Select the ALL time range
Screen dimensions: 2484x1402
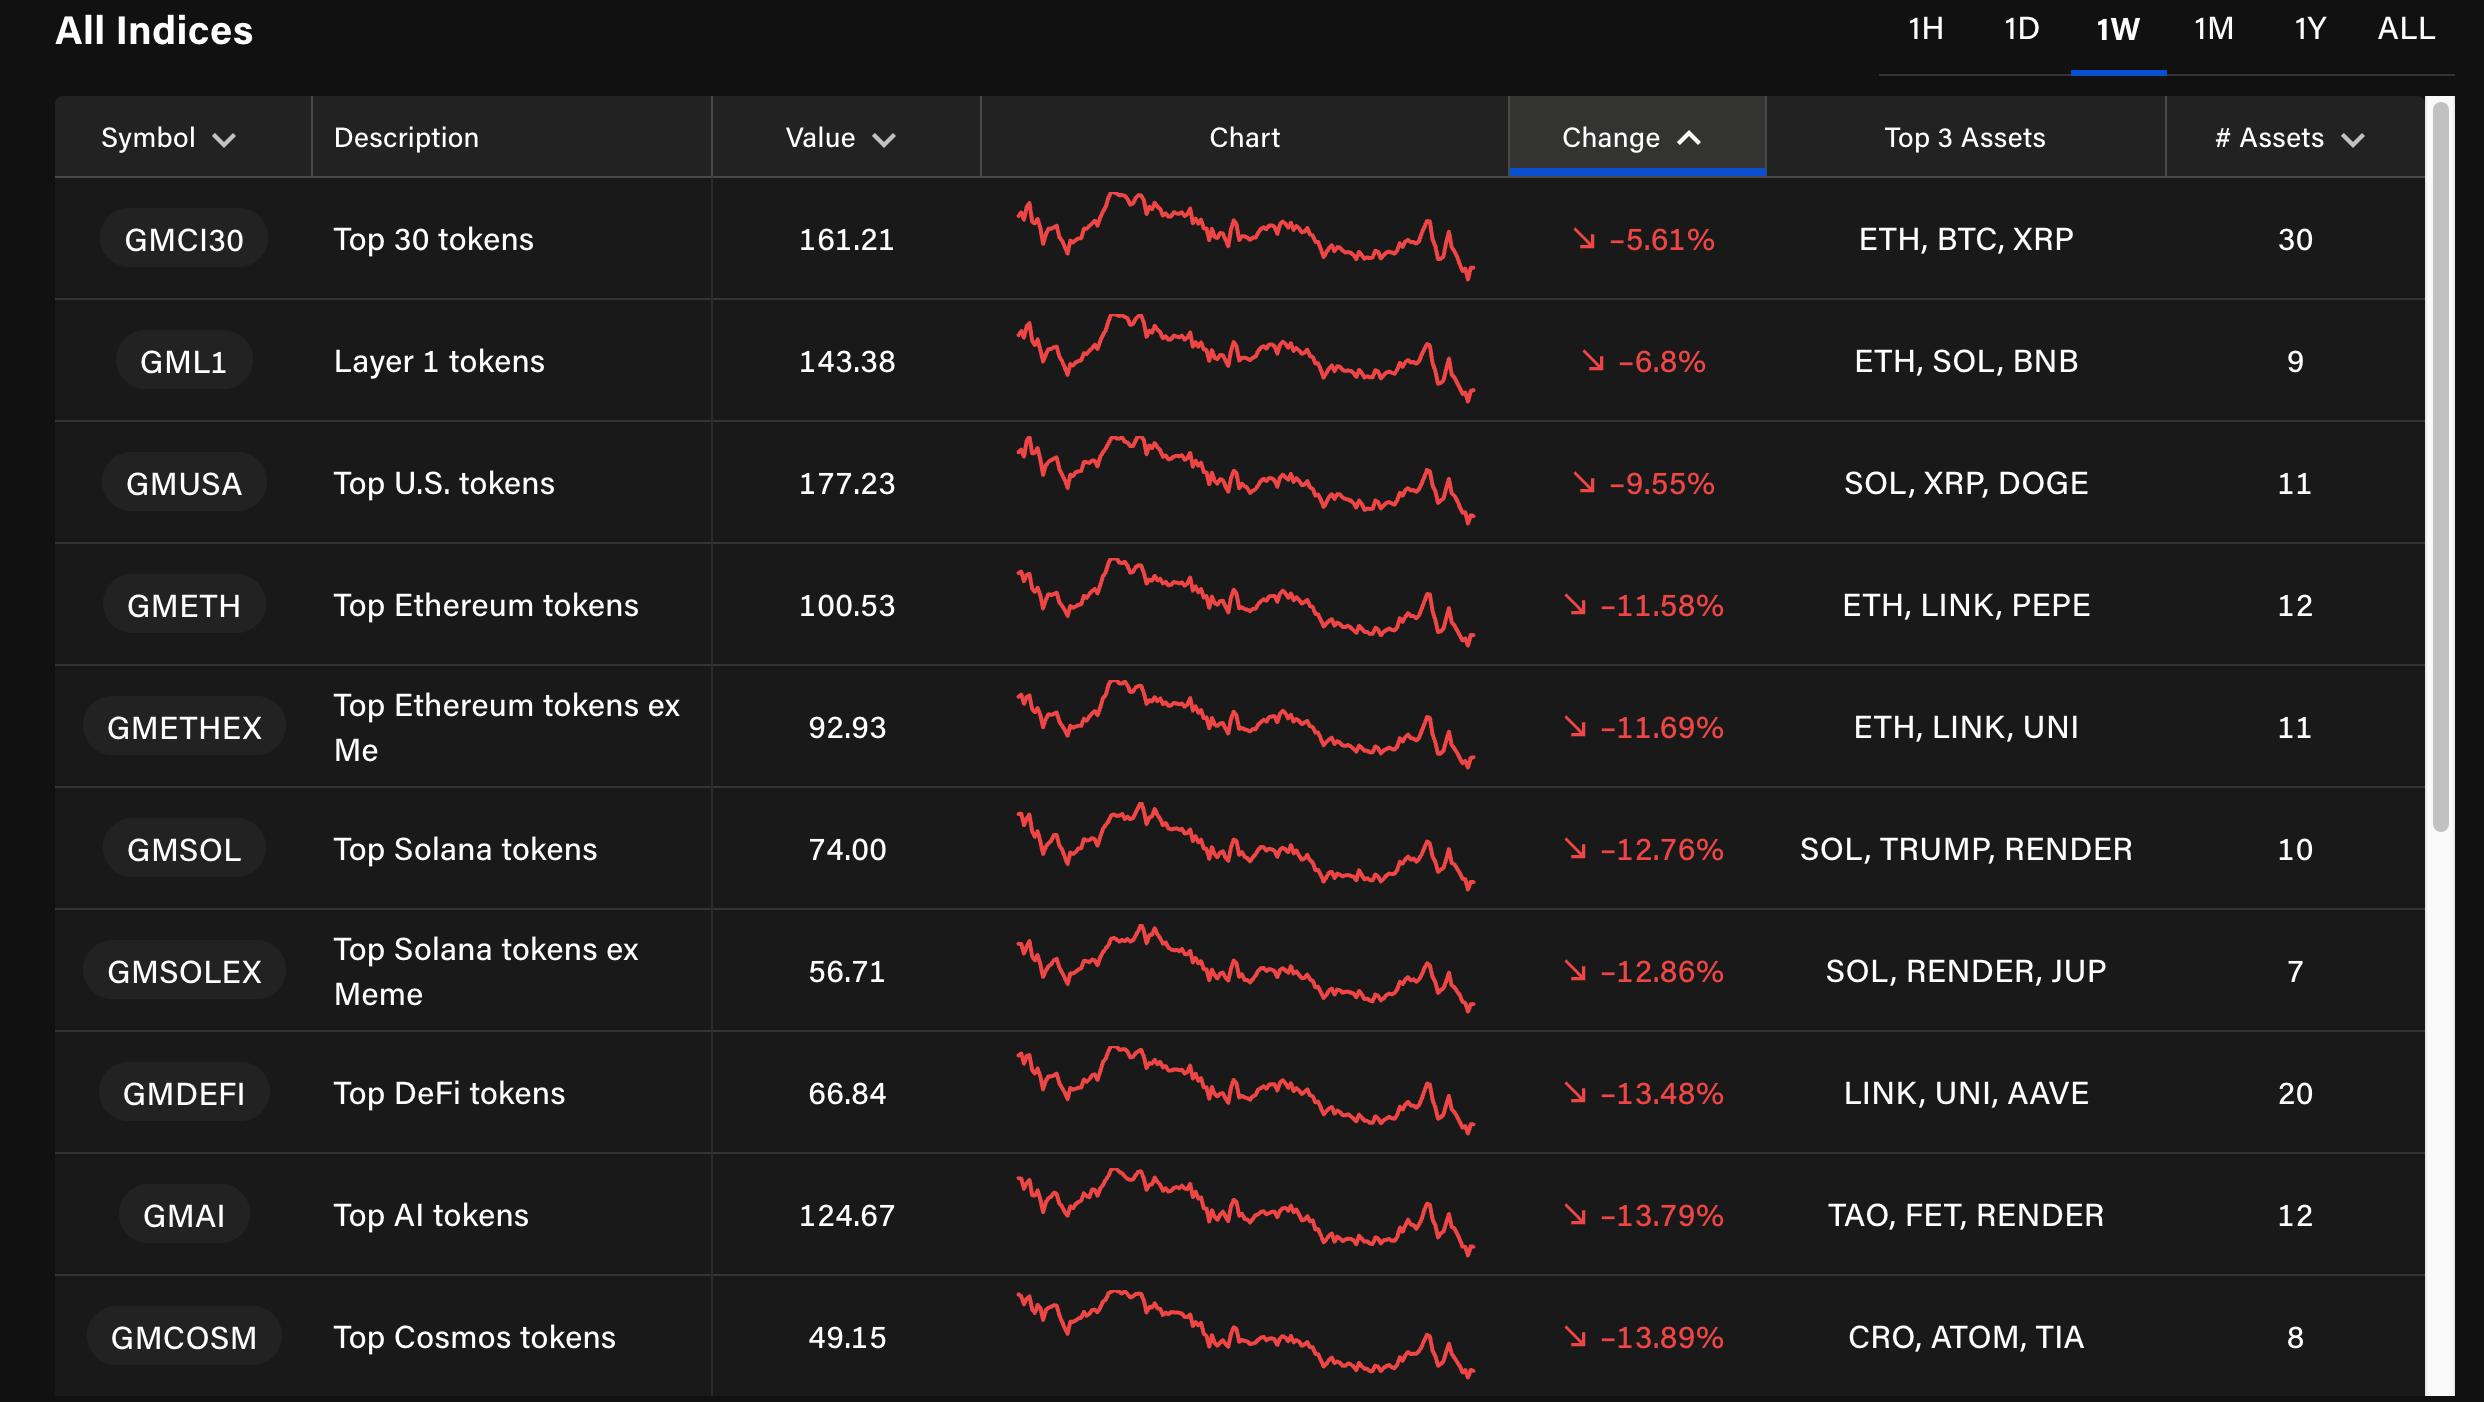click(x=2406, y=30)
